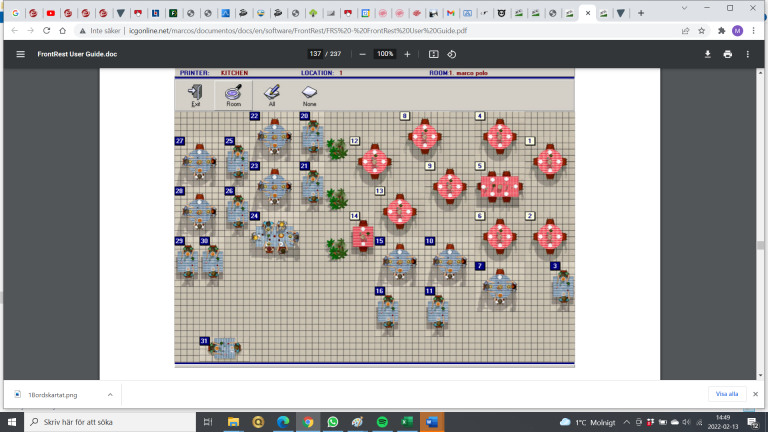Print the PDF document
The height and width of the screenshot is (432, 768).
point(727,54)
